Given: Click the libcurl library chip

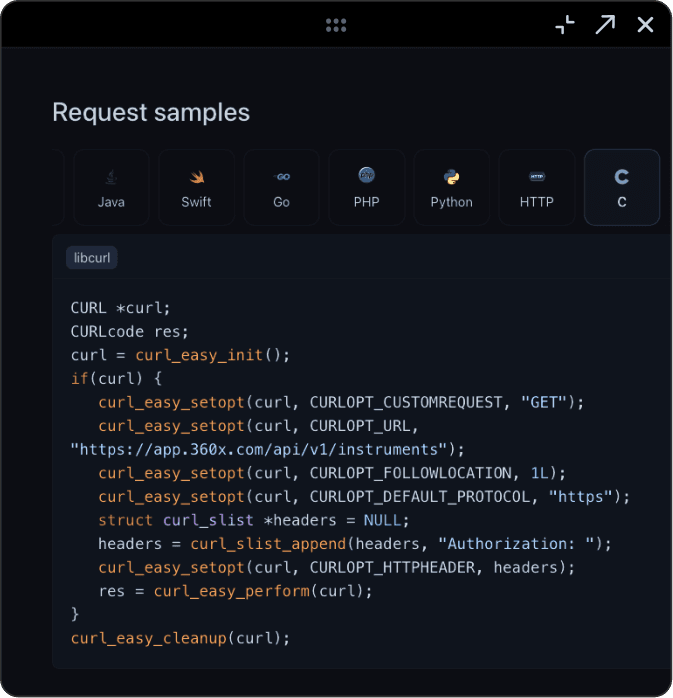Looking at the screenshot, I should click(92, 258).
